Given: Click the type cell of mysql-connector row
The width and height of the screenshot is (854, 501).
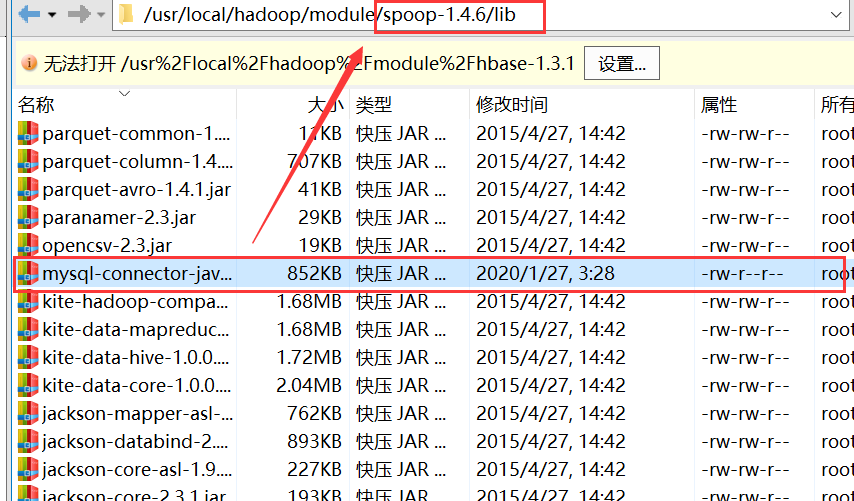Looking at the screenshot, I should click(x=401, y=273).
